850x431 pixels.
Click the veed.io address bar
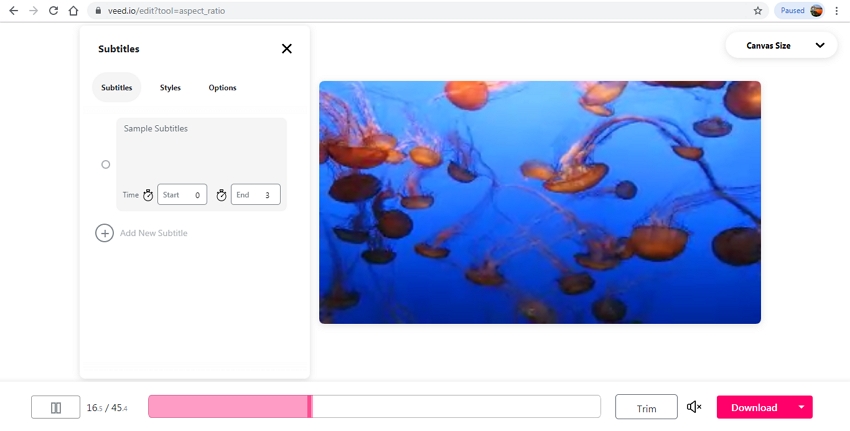coord(427,10)
